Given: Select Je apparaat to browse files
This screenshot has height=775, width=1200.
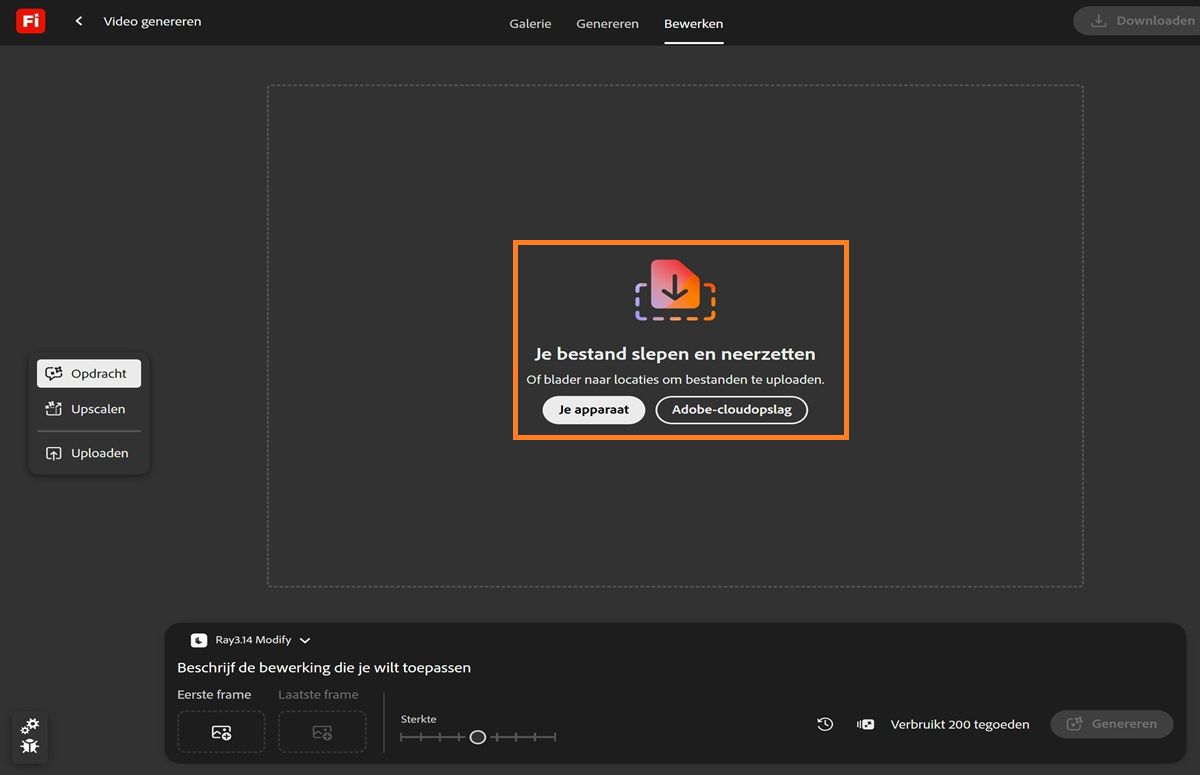Looking at the screenshot, I should click(x=593, y=409).
